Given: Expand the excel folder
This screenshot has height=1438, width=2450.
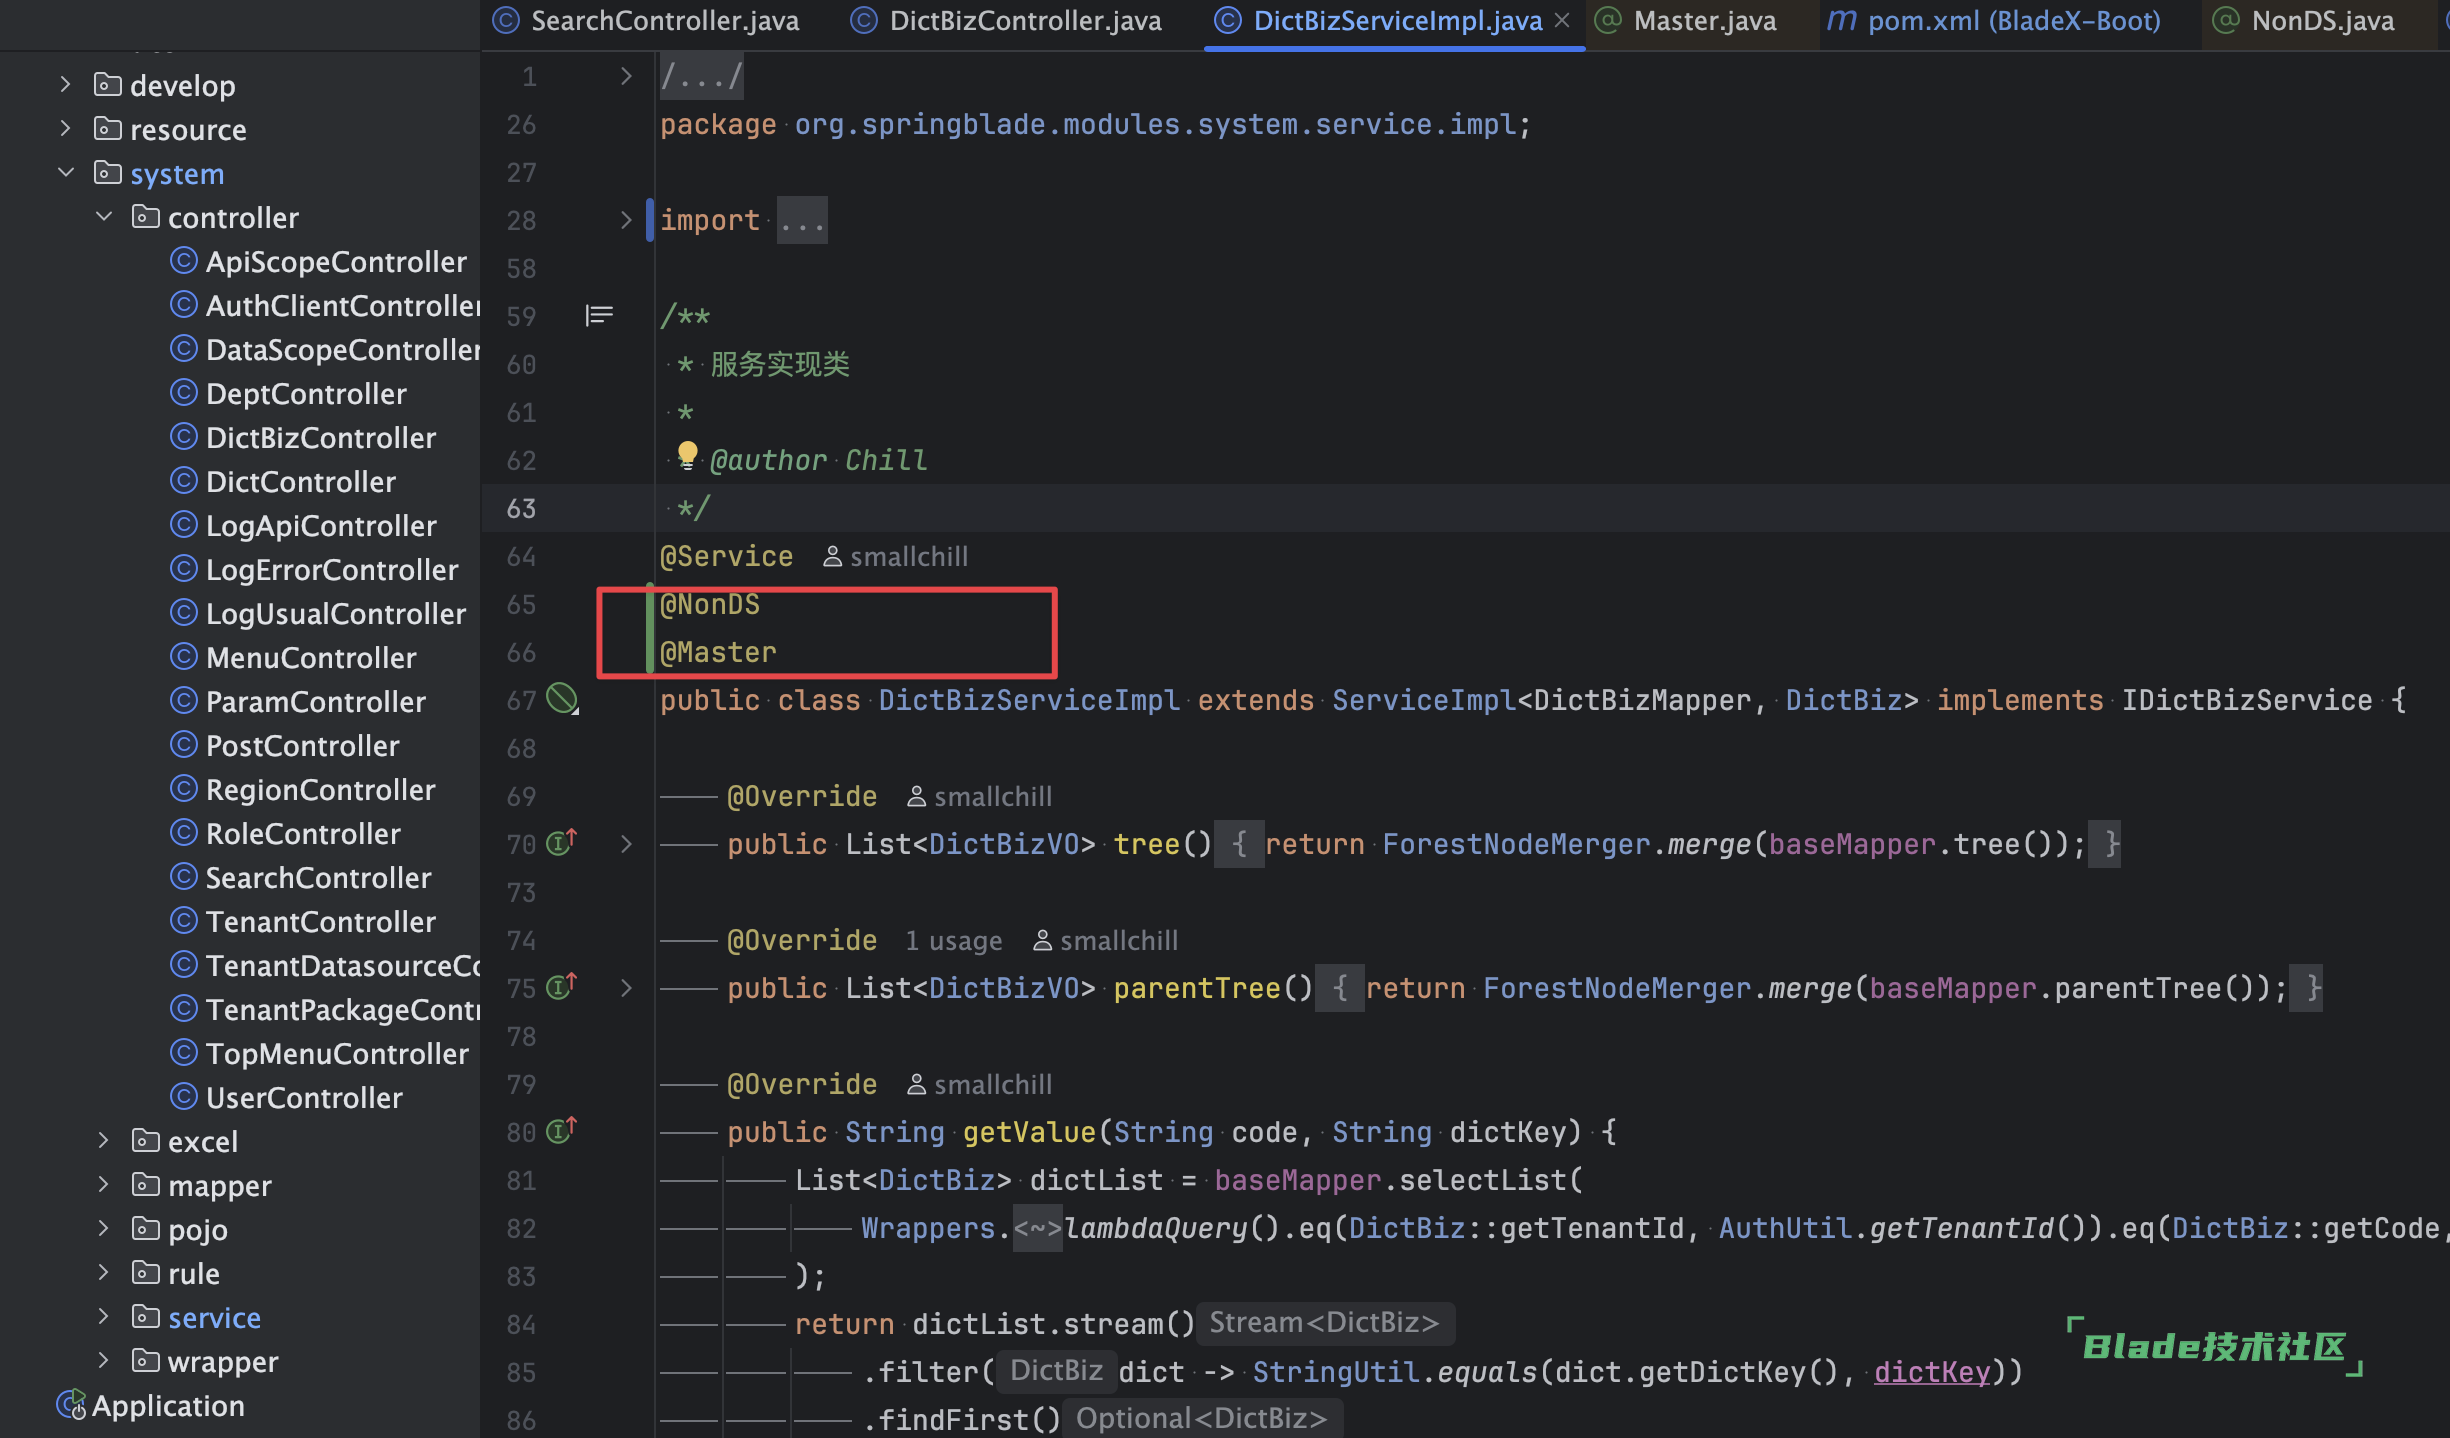Looking at the screenshot, I should tap(103, 1141).
